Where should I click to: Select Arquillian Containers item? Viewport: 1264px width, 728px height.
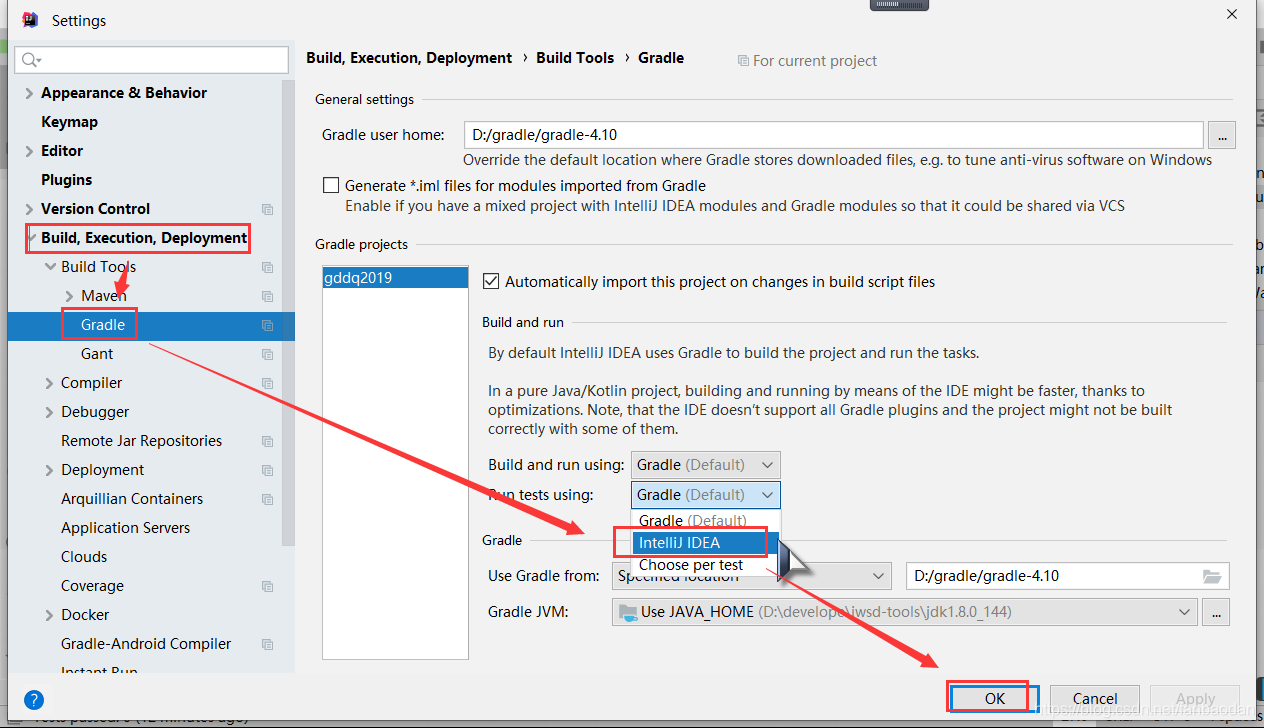[x=132, y=499]
